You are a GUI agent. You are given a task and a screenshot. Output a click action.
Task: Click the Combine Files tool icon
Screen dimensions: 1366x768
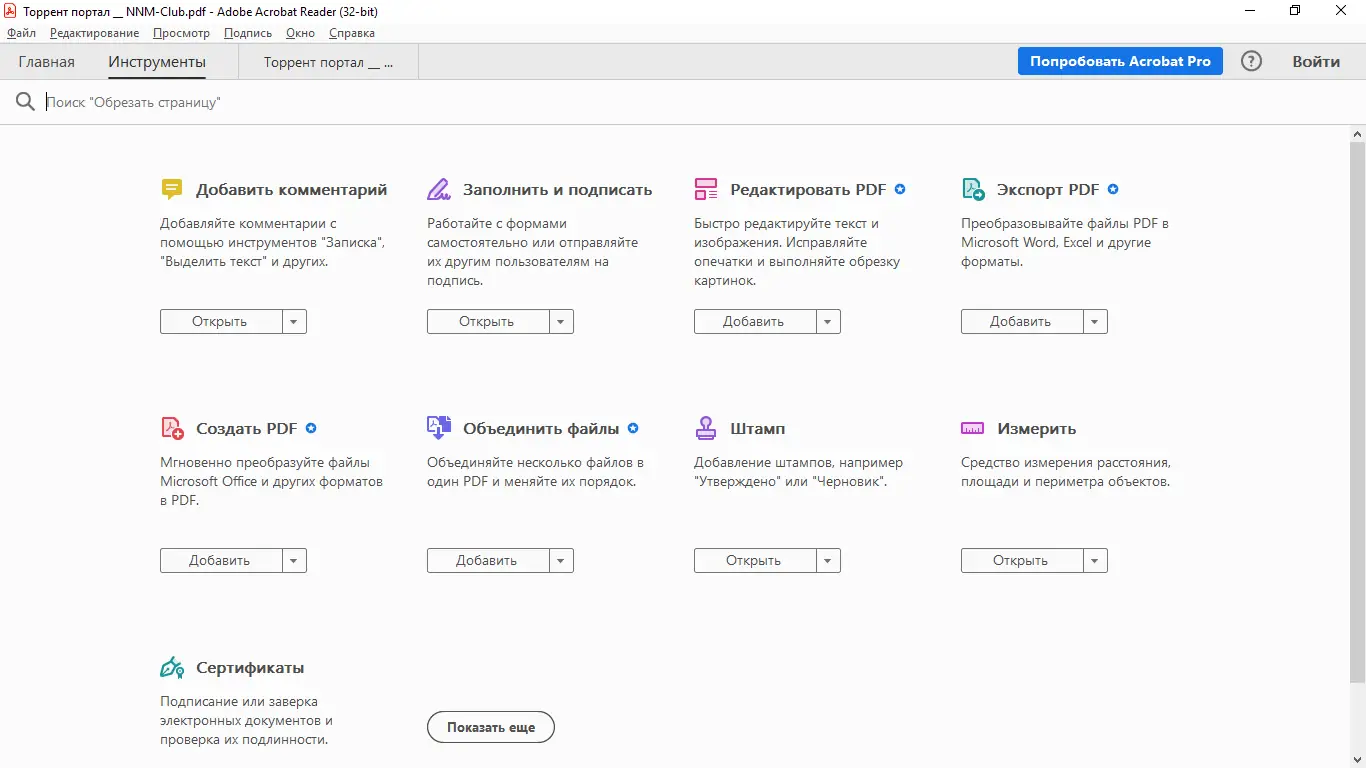click(439, 428)
